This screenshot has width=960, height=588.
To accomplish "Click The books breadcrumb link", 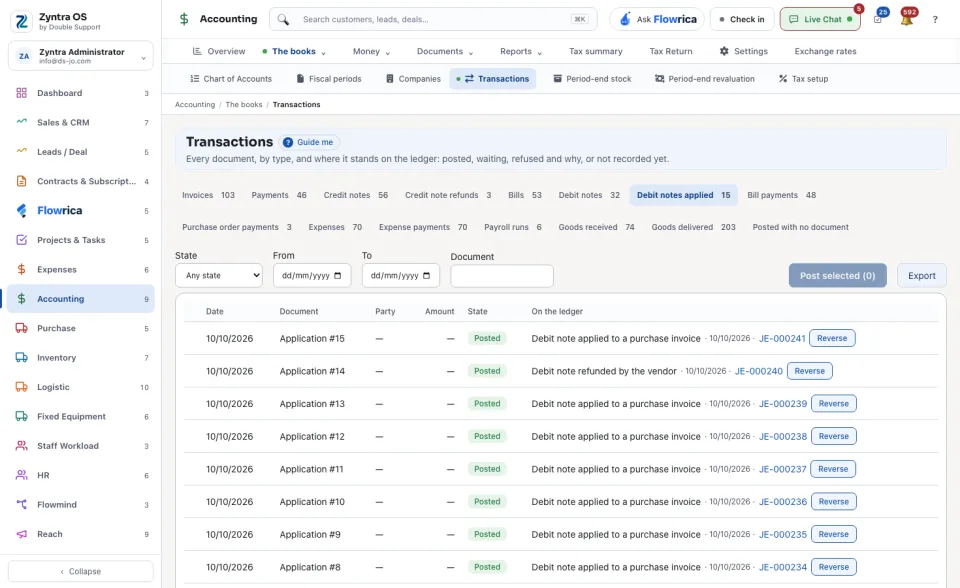I will (244, 105).
